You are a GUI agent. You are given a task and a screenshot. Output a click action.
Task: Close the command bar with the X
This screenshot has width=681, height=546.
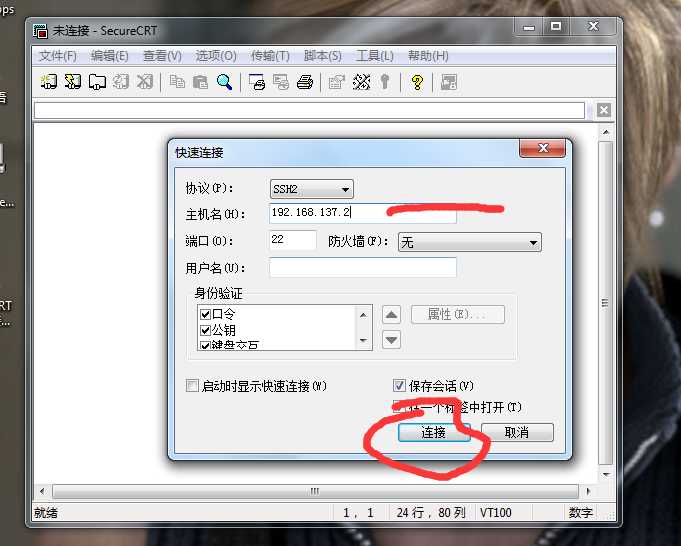[x=603, y=110]
